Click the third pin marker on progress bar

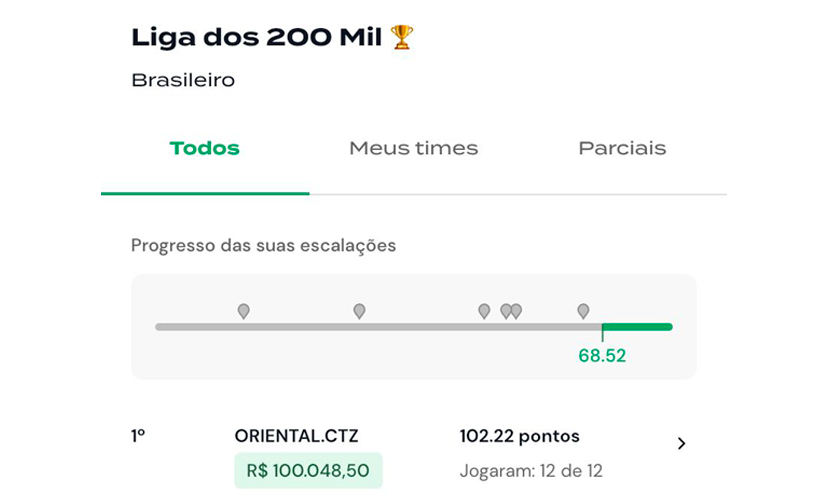click(x=484, y=311)
